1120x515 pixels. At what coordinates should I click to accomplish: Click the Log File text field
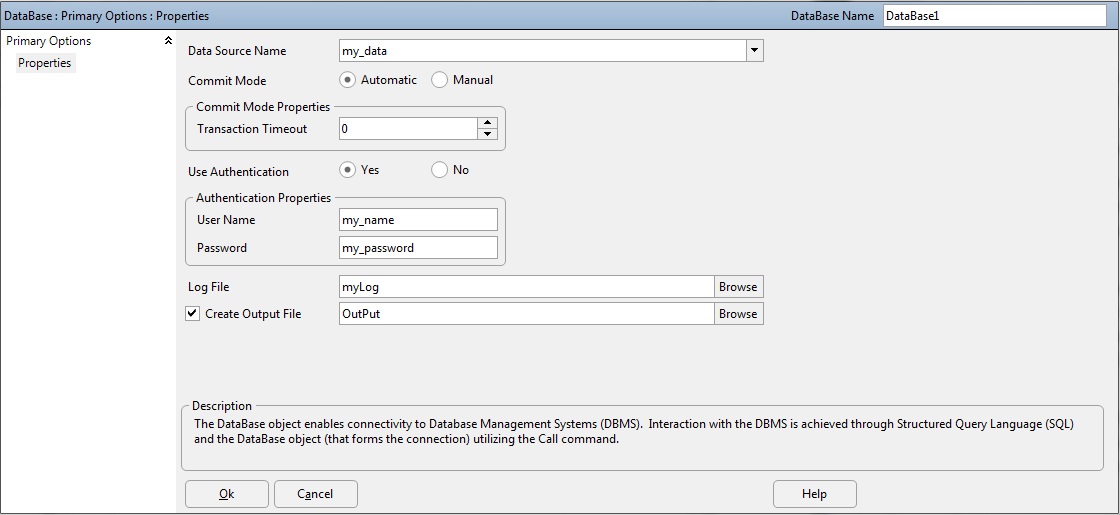click(x=527, y=286)
